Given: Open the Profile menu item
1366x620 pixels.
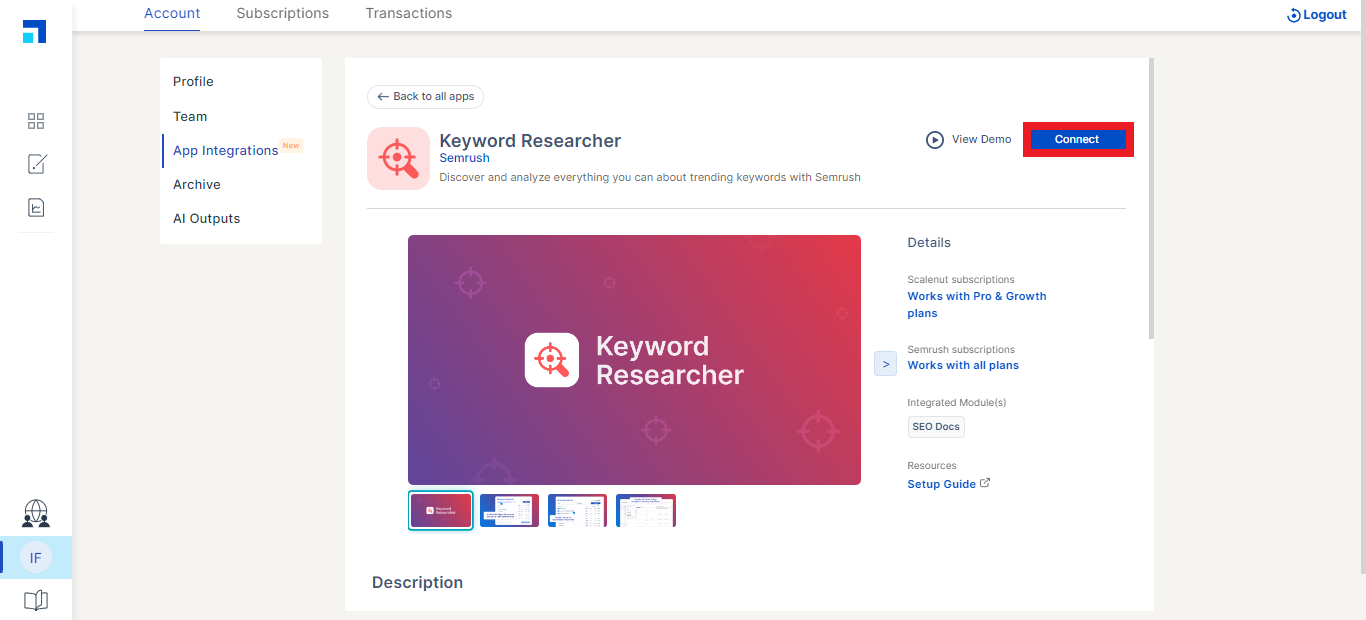Looking at the screenshot, I should pyautogui.click(x=193, y=82).
